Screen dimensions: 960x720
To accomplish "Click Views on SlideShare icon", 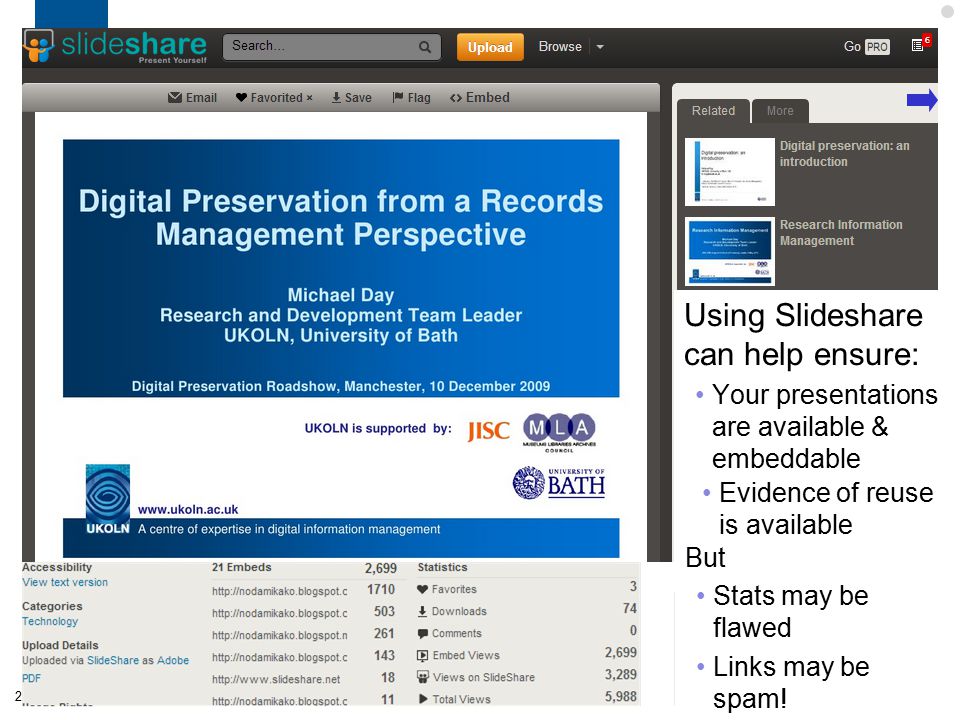I will click(422, 677).
